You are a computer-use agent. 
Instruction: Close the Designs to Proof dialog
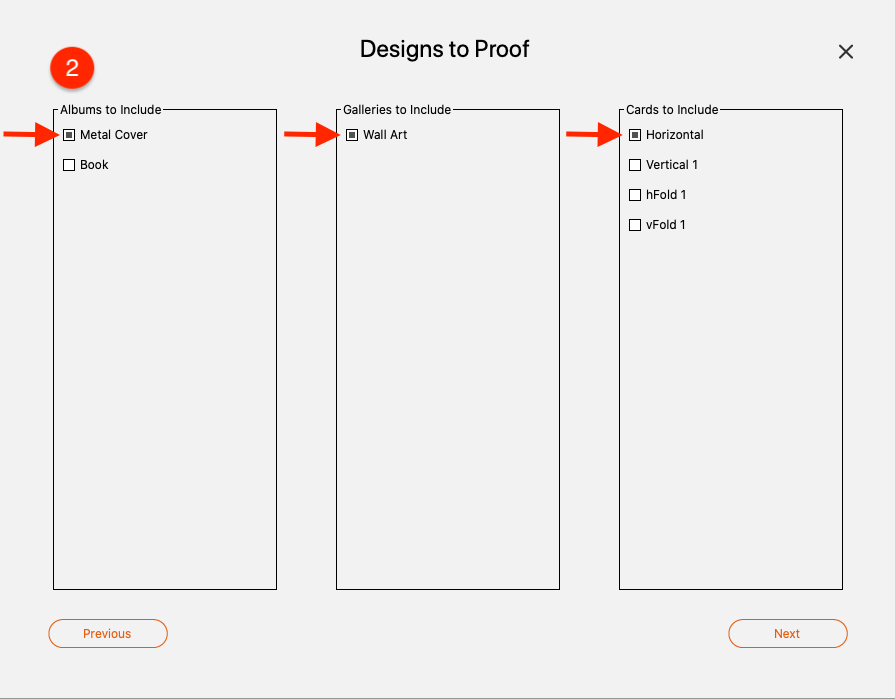[845, 52]
